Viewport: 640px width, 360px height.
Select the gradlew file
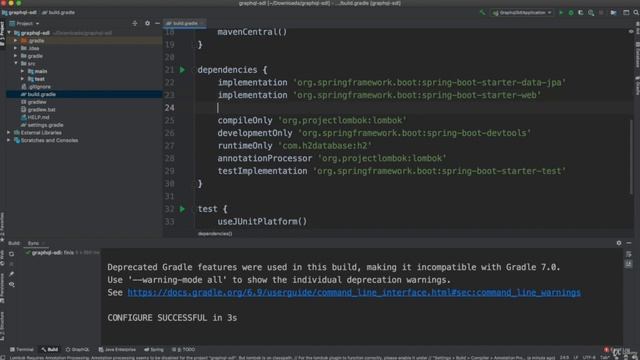pyautogui.click(x=33, y=102)
